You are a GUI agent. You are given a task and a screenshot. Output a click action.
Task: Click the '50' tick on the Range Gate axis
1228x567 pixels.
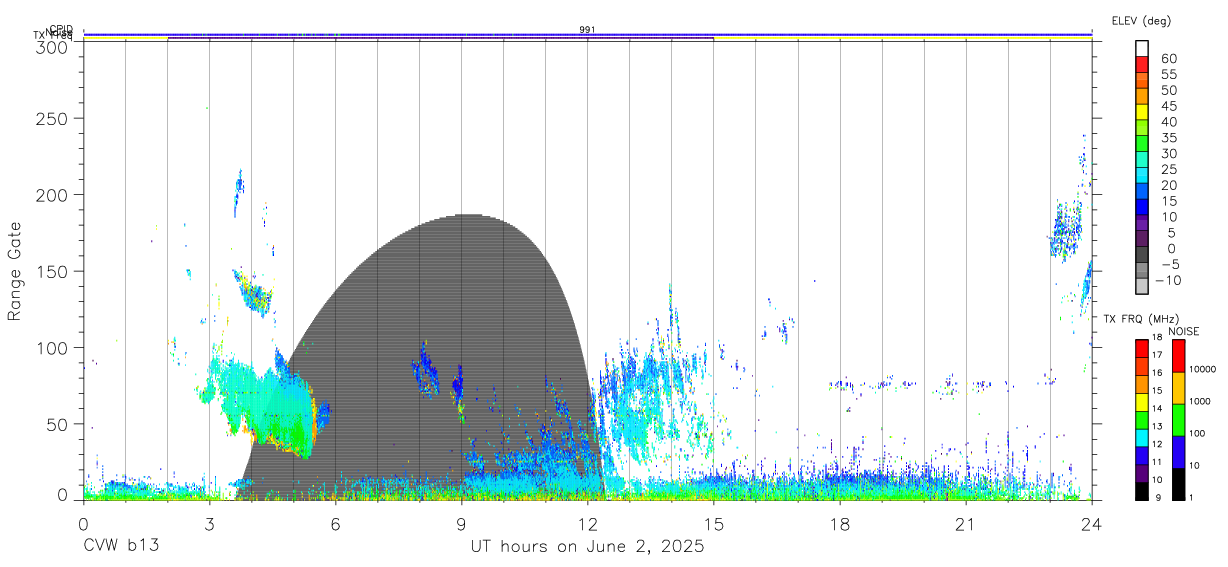point(57,424)
